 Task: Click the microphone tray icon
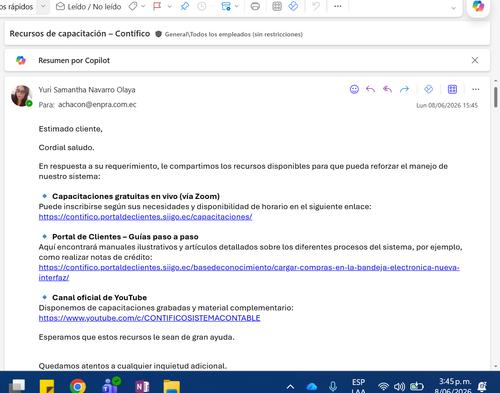coord(333,387)
